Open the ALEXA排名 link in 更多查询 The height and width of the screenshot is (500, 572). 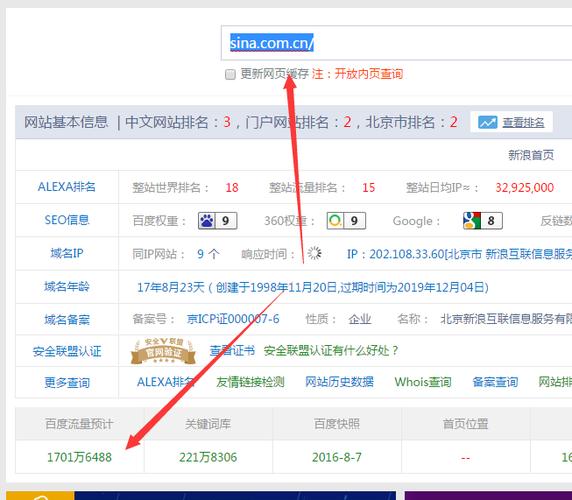[166, 382]
